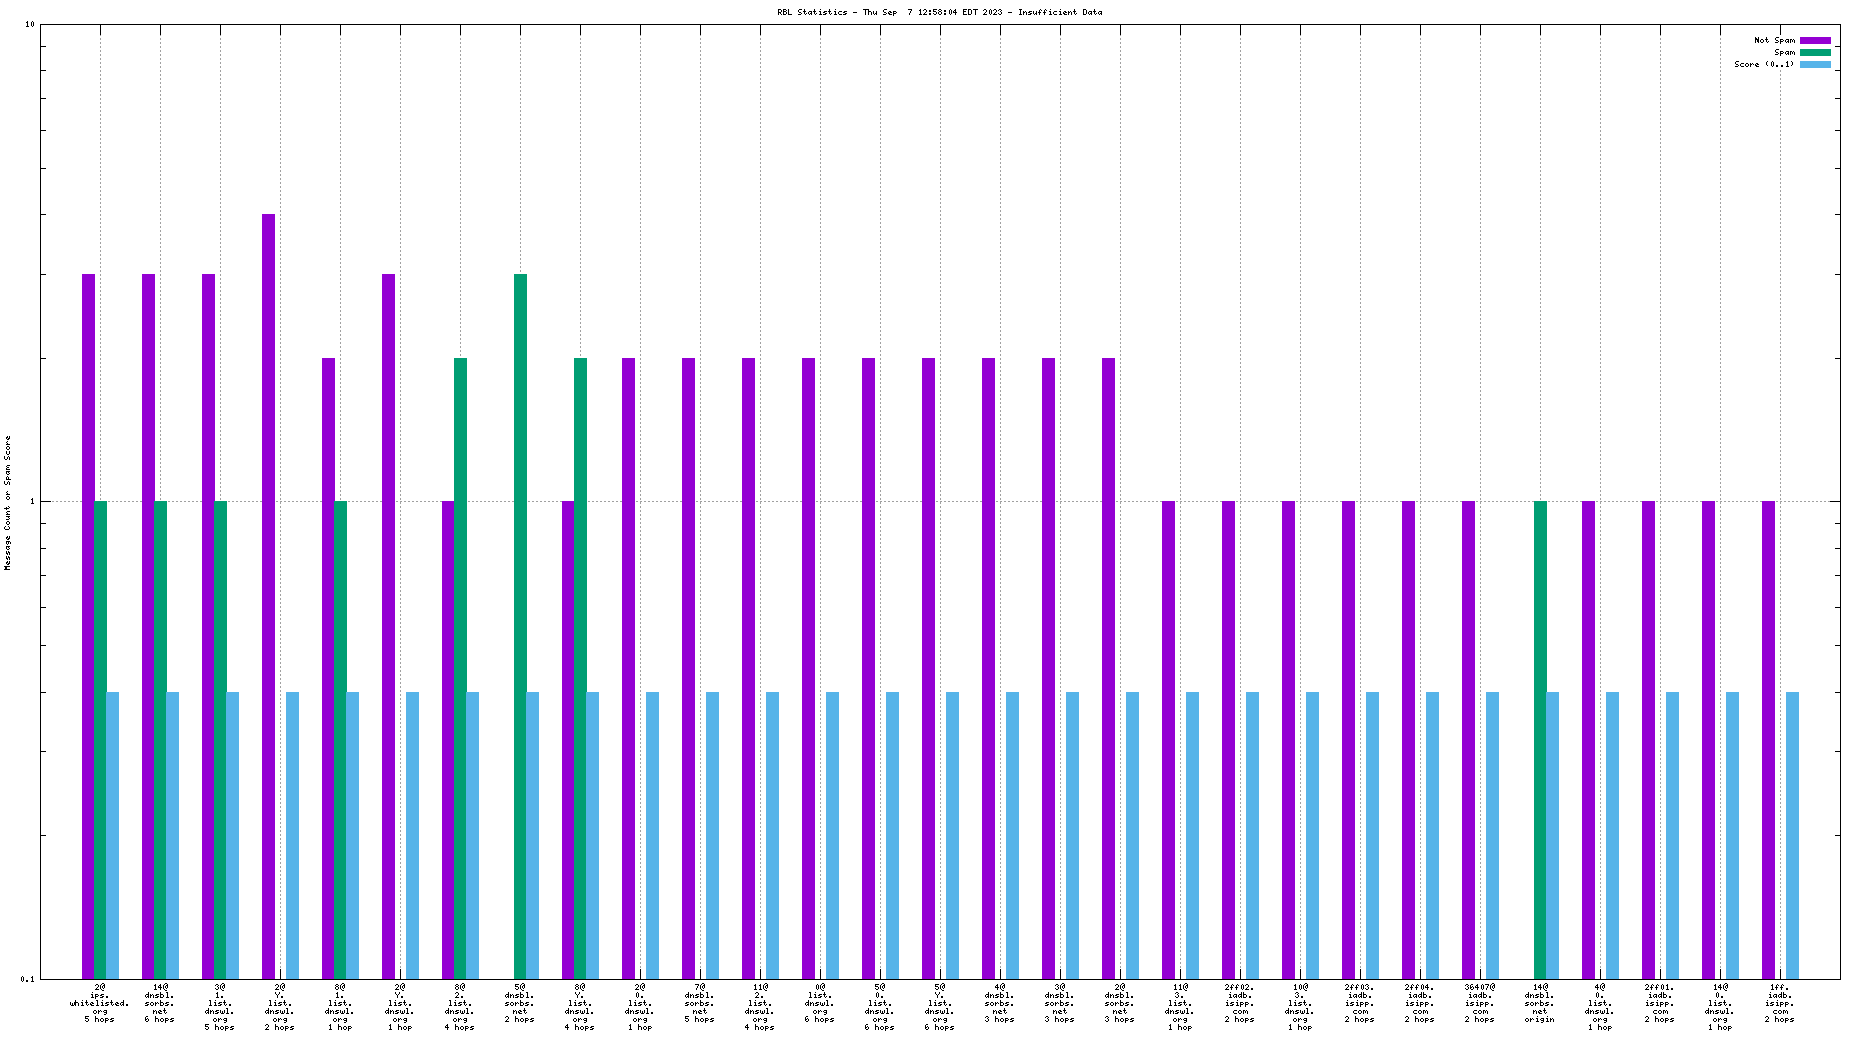Click the purple bar above 1ff. iadb.isipp.com
Screen dimensions: 1856x1044
1768,739
